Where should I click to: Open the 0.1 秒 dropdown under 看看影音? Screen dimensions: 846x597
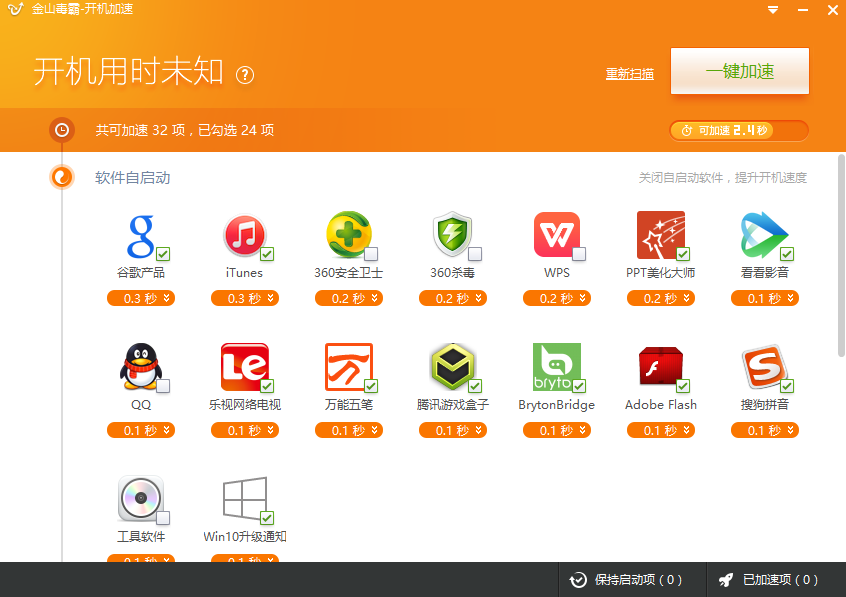[x=765, y=298]
